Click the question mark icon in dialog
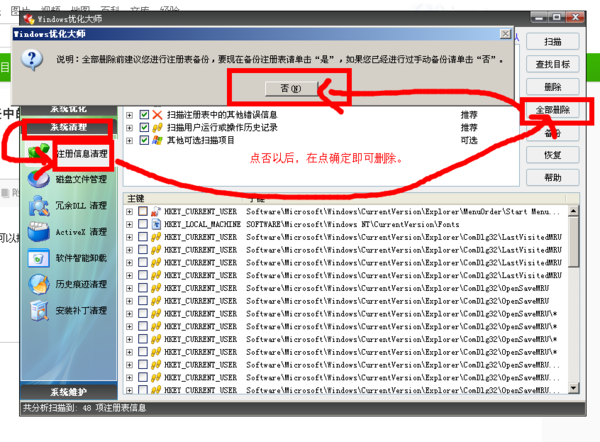 [32, 60]
